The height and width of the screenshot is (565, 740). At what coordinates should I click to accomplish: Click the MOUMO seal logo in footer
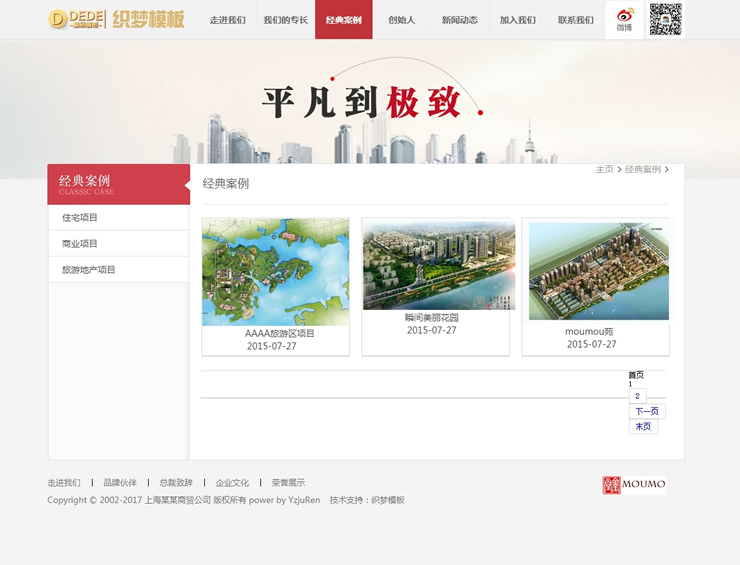pos(634,485)
